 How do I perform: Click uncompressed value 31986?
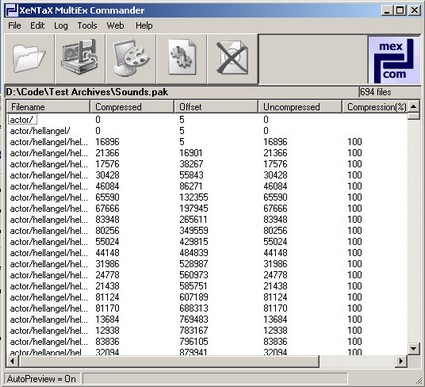[x=275, y=264]
